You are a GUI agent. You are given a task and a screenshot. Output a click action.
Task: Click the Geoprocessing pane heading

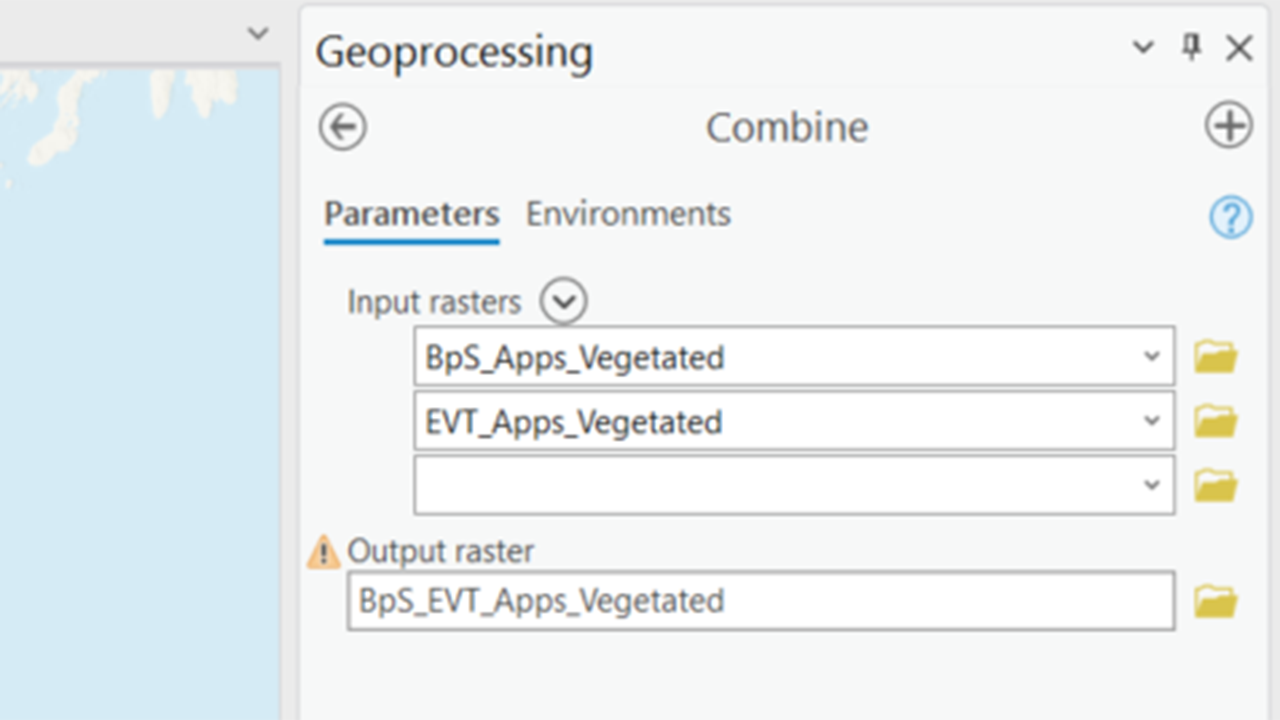pyautogui.click(x=454, y=52)
